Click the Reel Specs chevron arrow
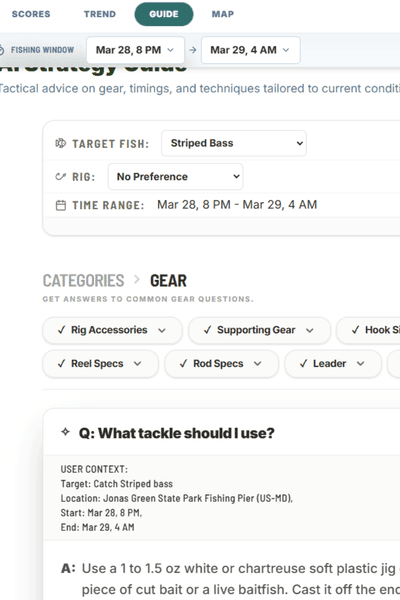Screen dimensions: 400x600 [137, 364]
